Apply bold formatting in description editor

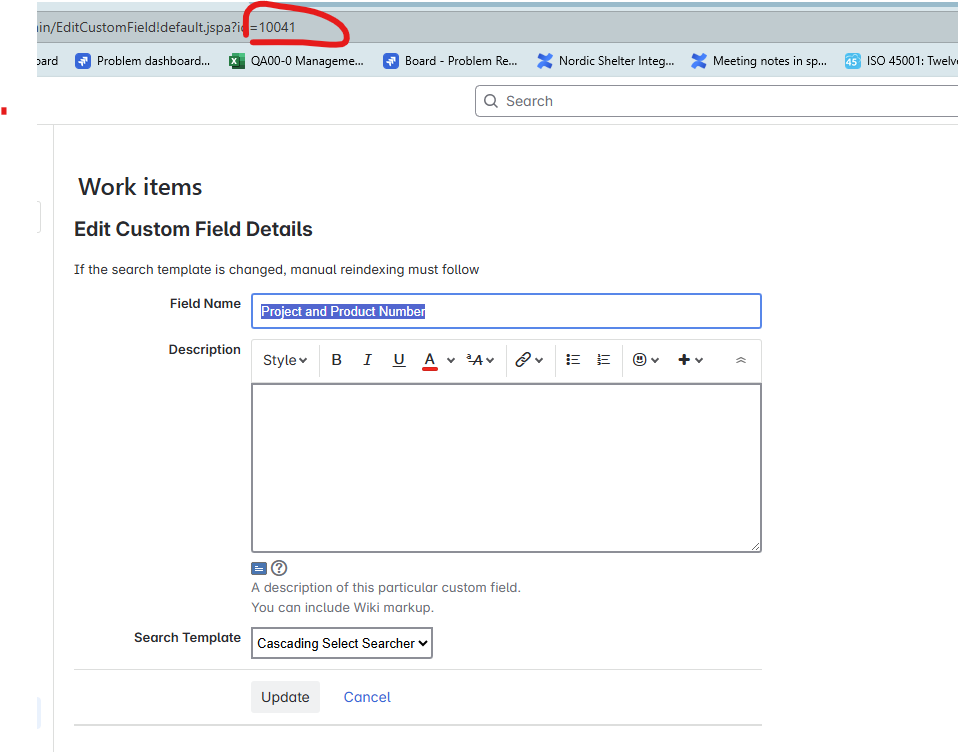coord(336,360)
